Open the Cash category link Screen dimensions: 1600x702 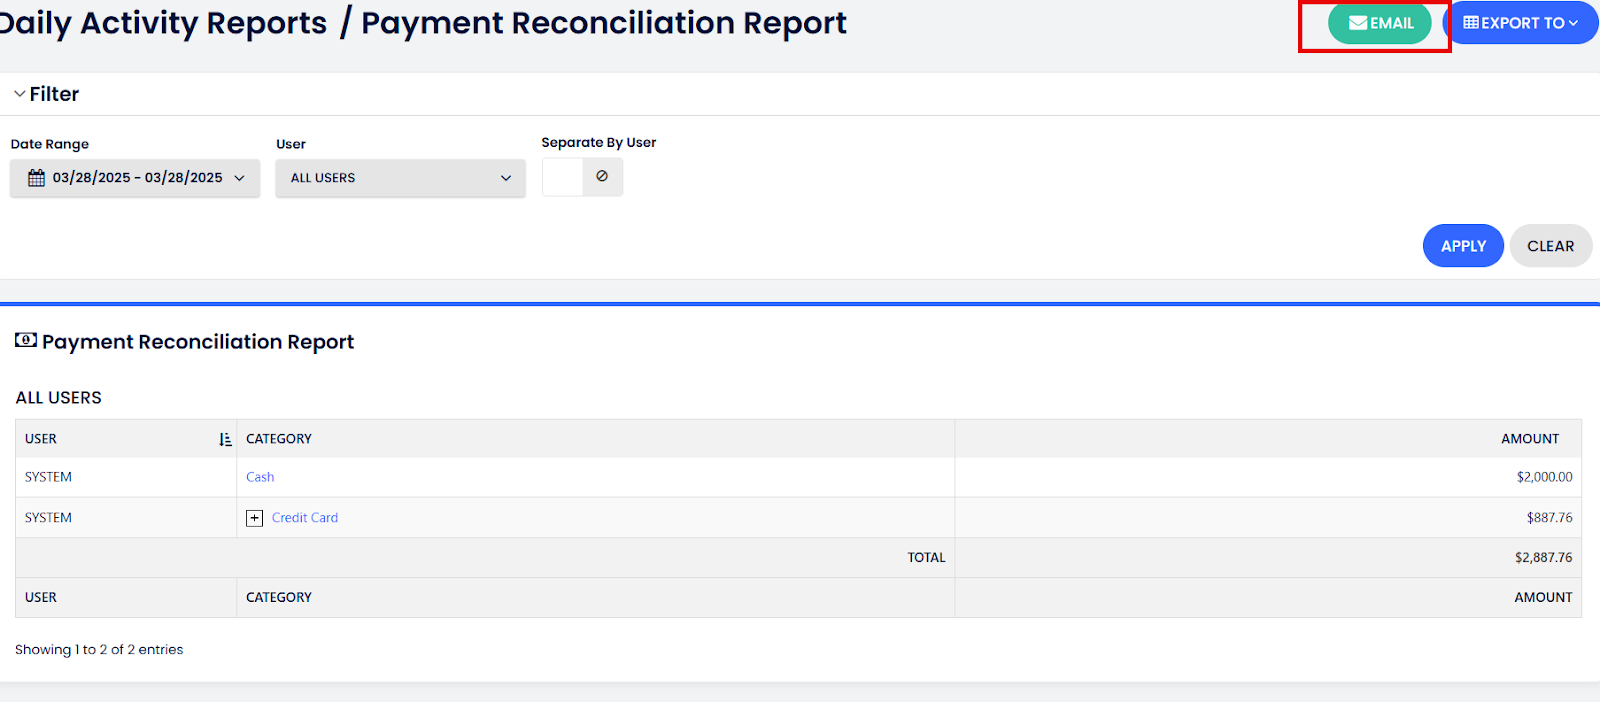point(260,477)
